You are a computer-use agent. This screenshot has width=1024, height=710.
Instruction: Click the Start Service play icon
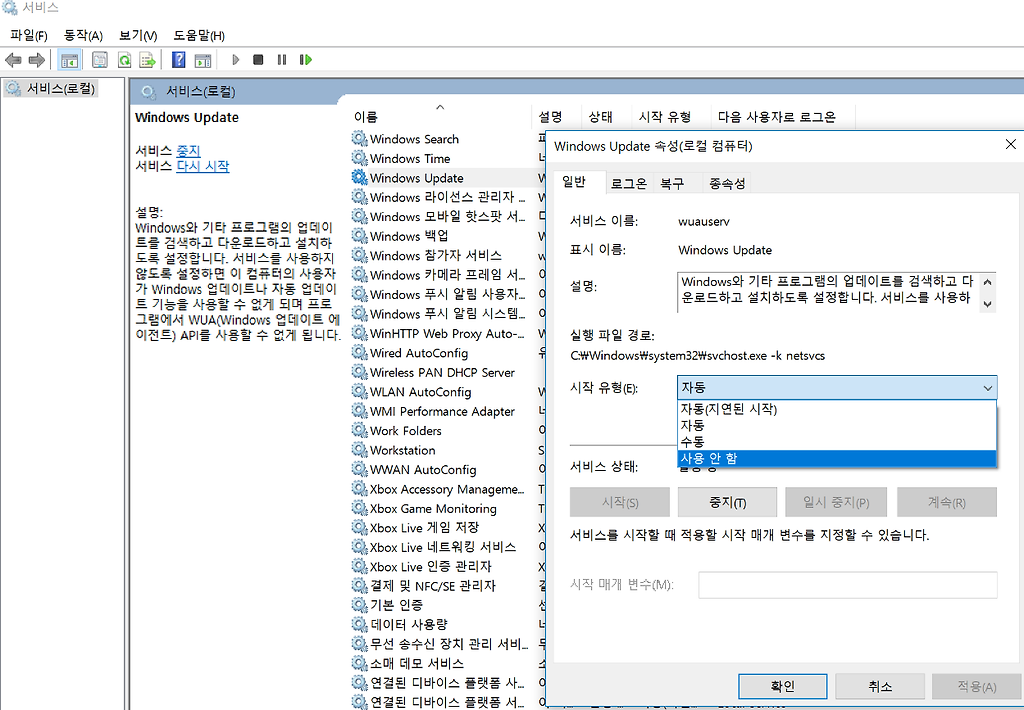click(236, 60)
